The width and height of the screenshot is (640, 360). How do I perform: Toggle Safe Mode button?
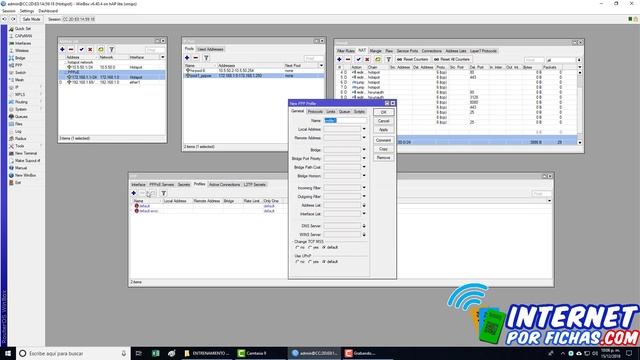pos(31,19)
